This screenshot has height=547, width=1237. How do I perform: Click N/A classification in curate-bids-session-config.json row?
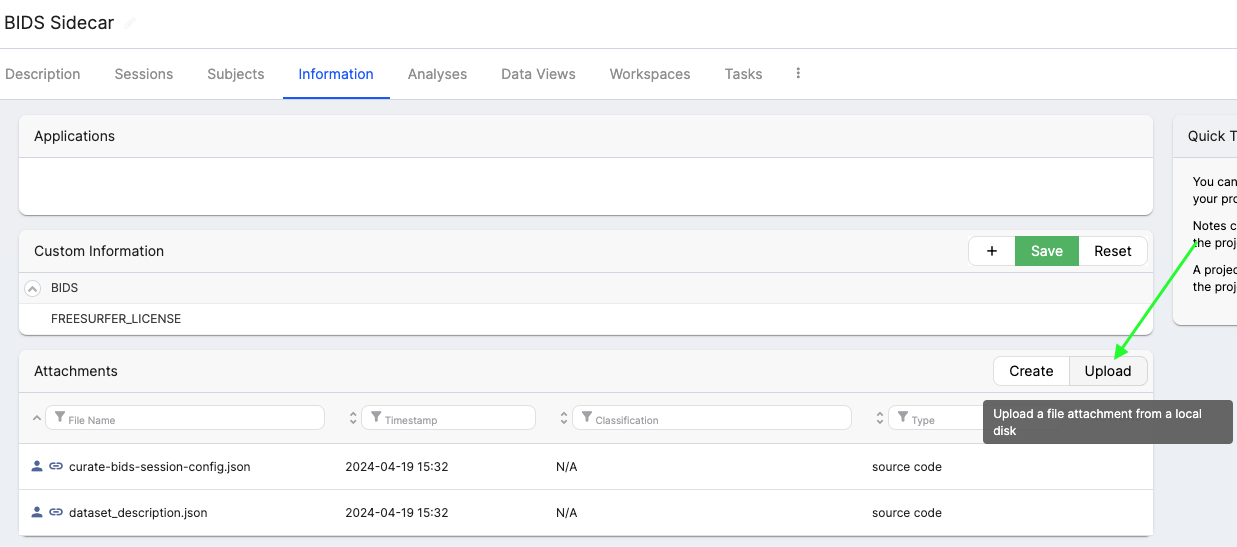point(567,467)
